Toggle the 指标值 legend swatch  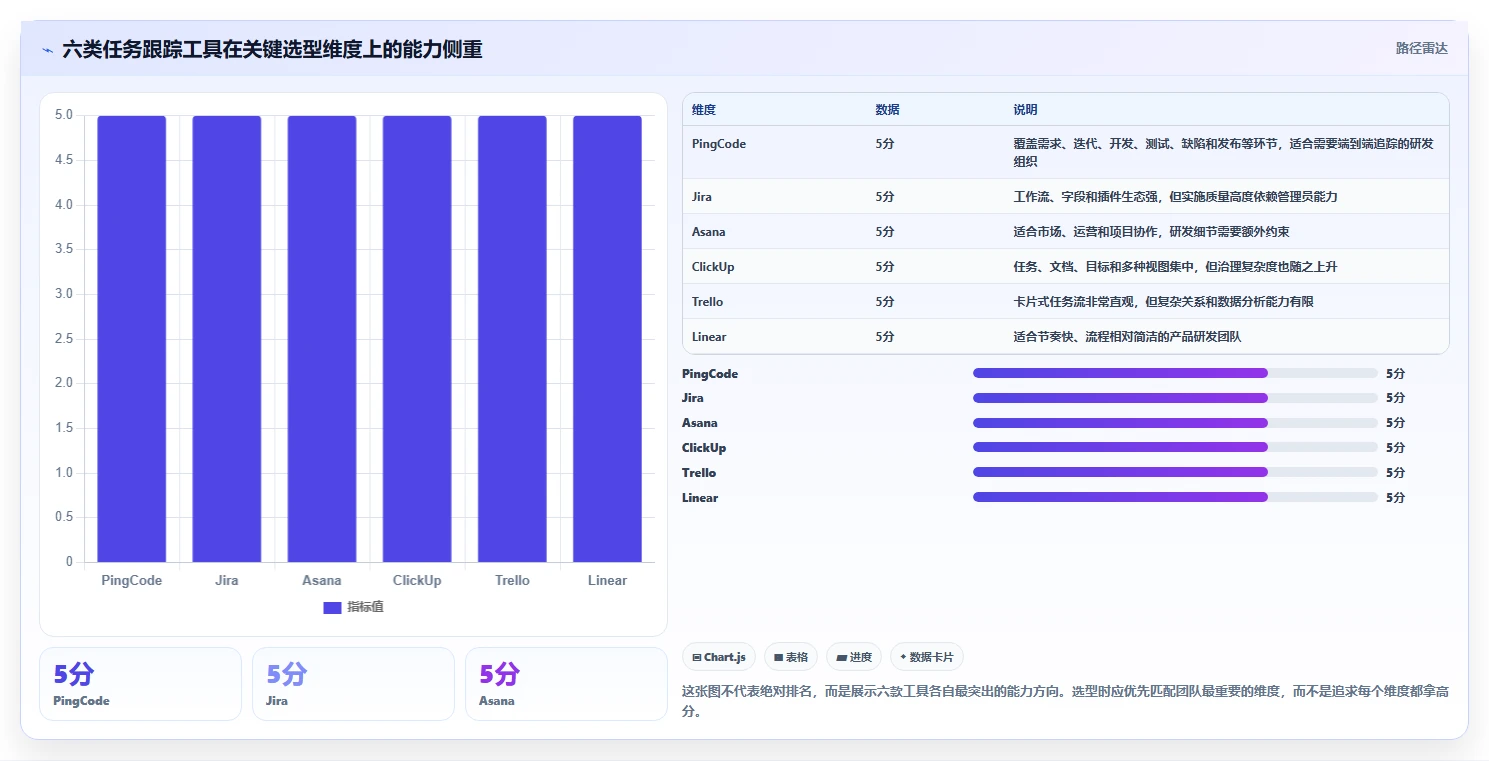click(332, 608)
